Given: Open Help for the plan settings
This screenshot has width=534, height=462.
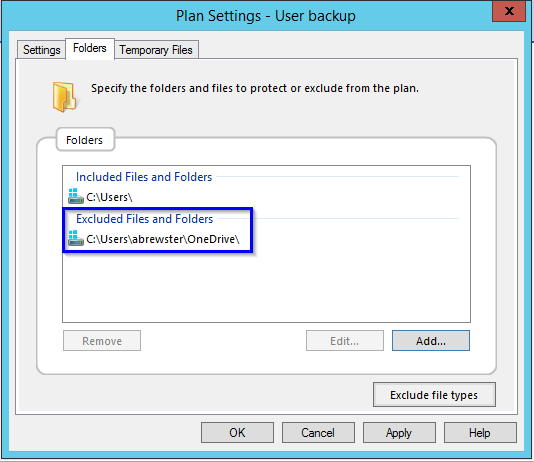Looking at the screenshot, I should pyautogui.click(x=480, y=432).
